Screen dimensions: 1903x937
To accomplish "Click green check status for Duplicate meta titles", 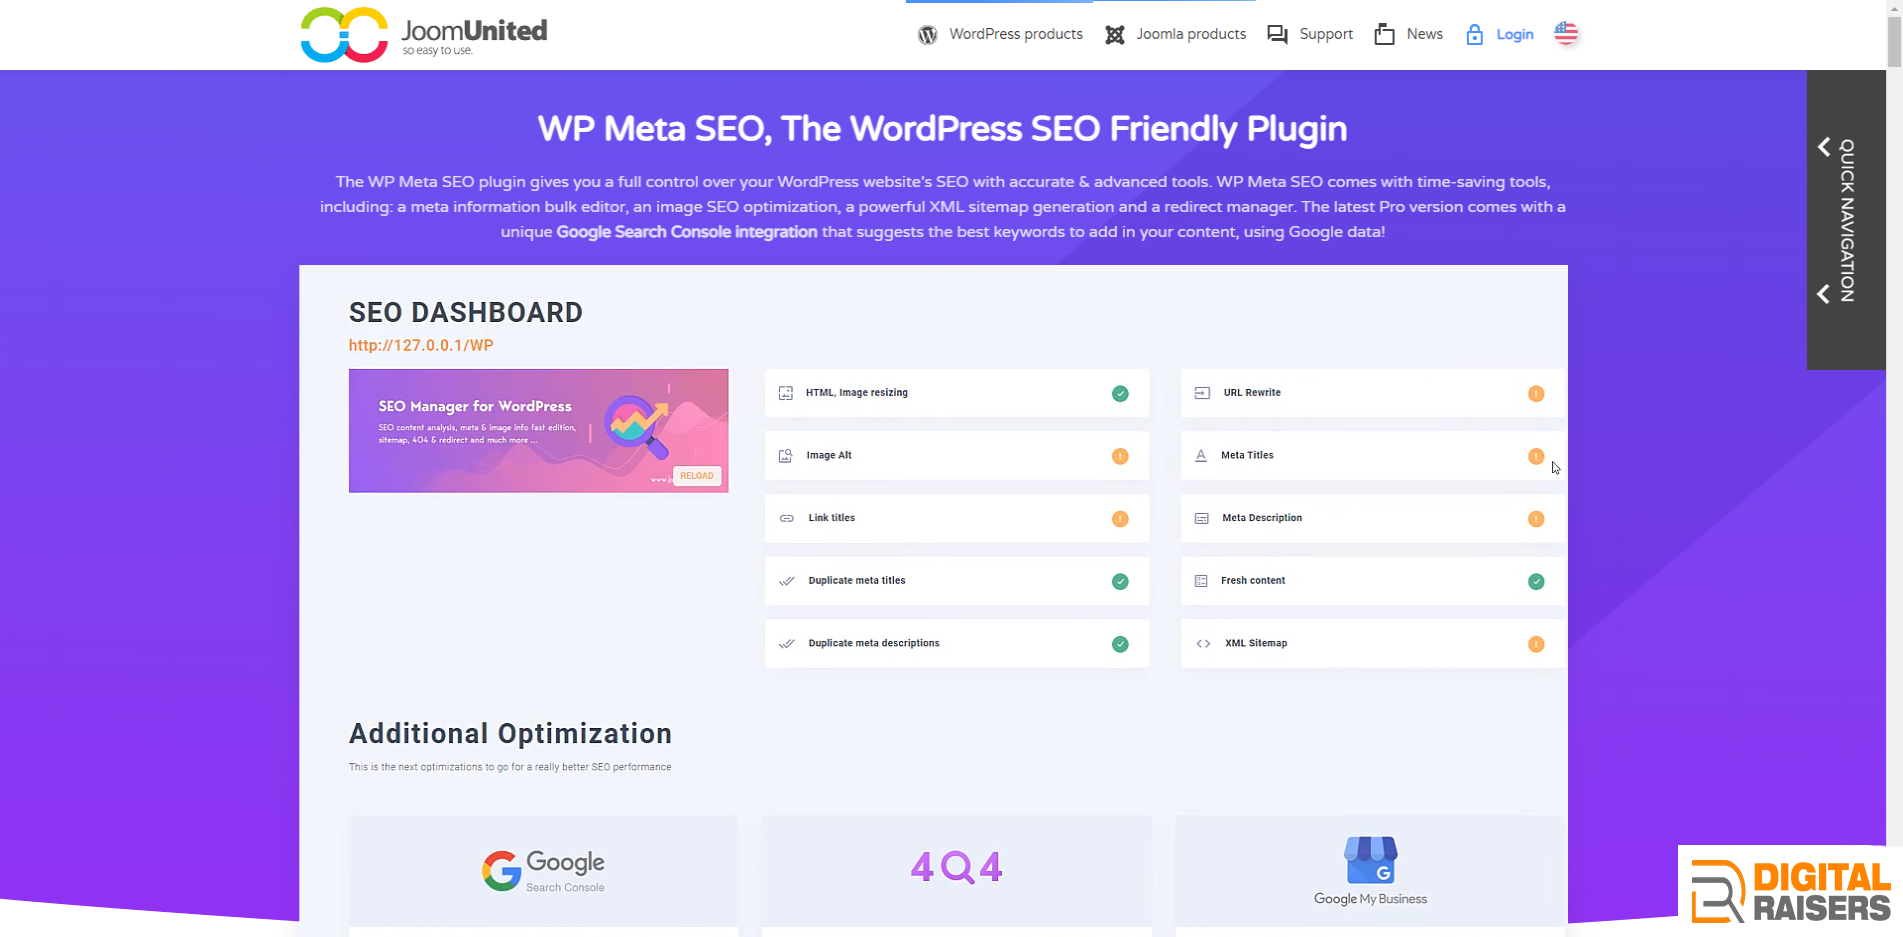I will (1120, 582).
